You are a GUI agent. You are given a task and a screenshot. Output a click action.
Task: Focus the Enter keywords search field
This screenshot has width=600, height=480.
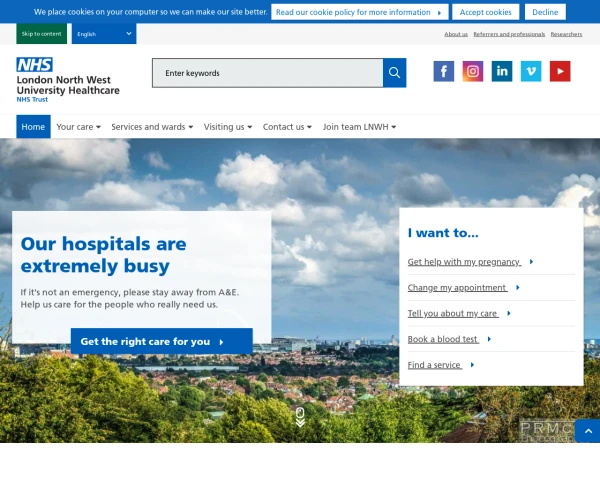tap(268, 73)
